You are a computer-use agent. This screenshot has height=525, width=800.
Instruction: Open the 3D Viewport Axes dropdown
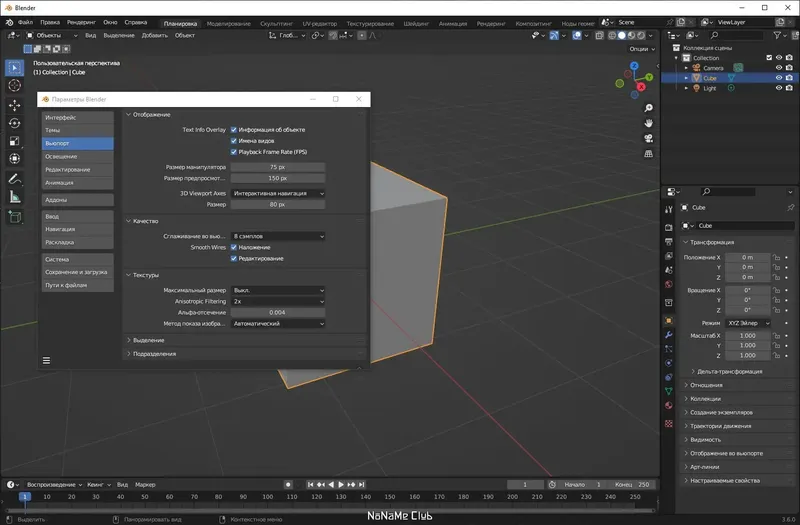(278, 193)
